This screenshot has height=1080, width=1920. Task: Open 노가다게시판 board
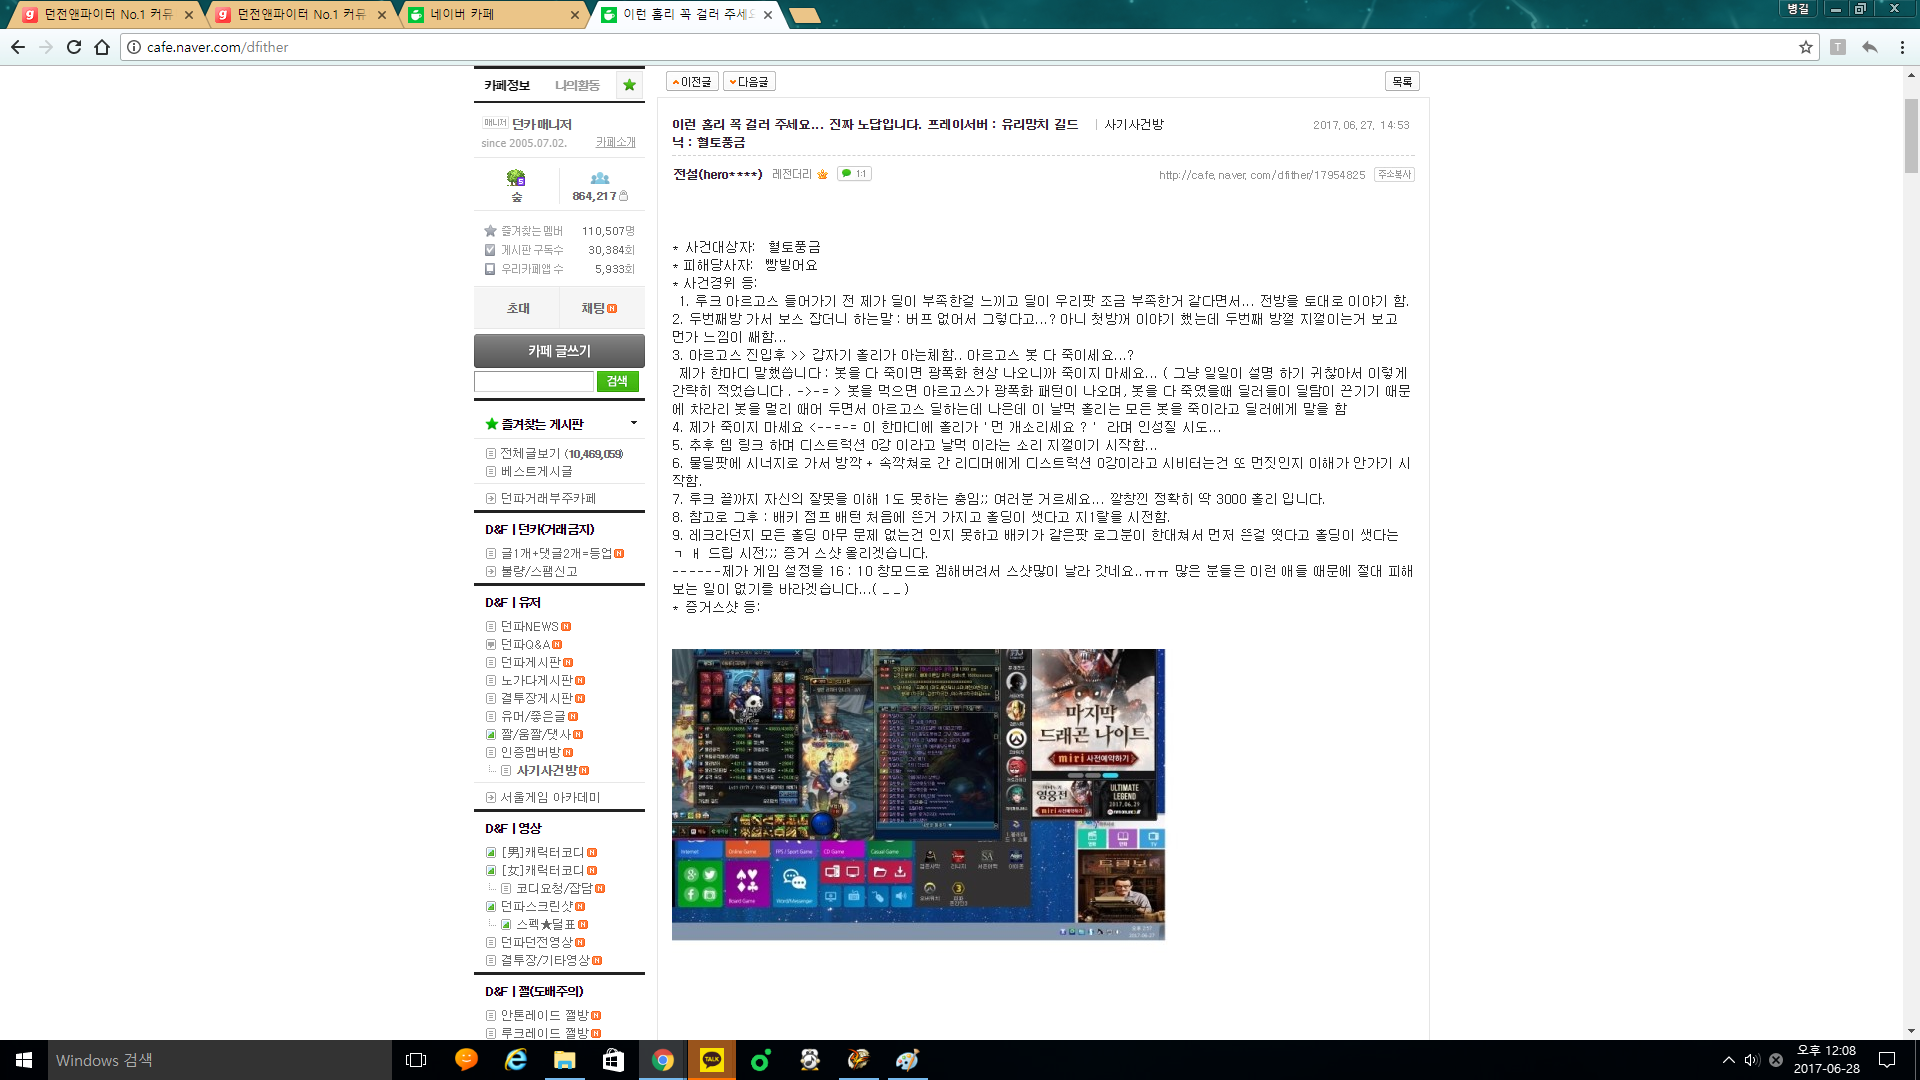(537, 680)
